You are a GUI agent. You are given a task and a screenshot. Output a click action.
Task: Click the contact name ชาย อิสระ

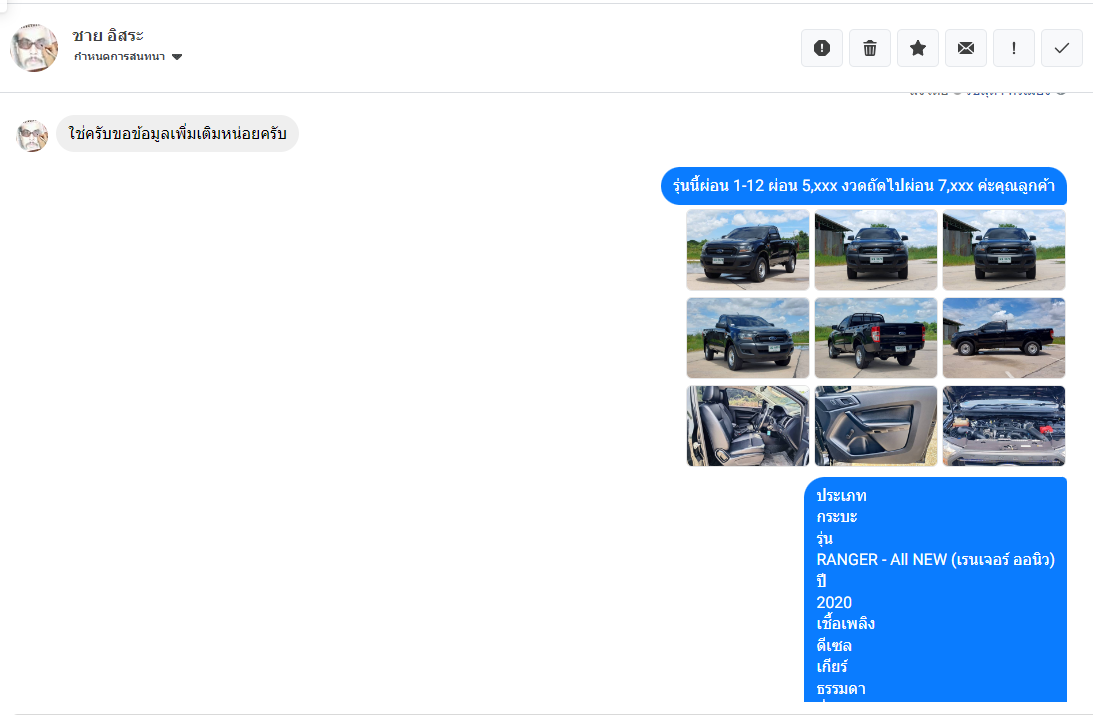click(108, 35)
